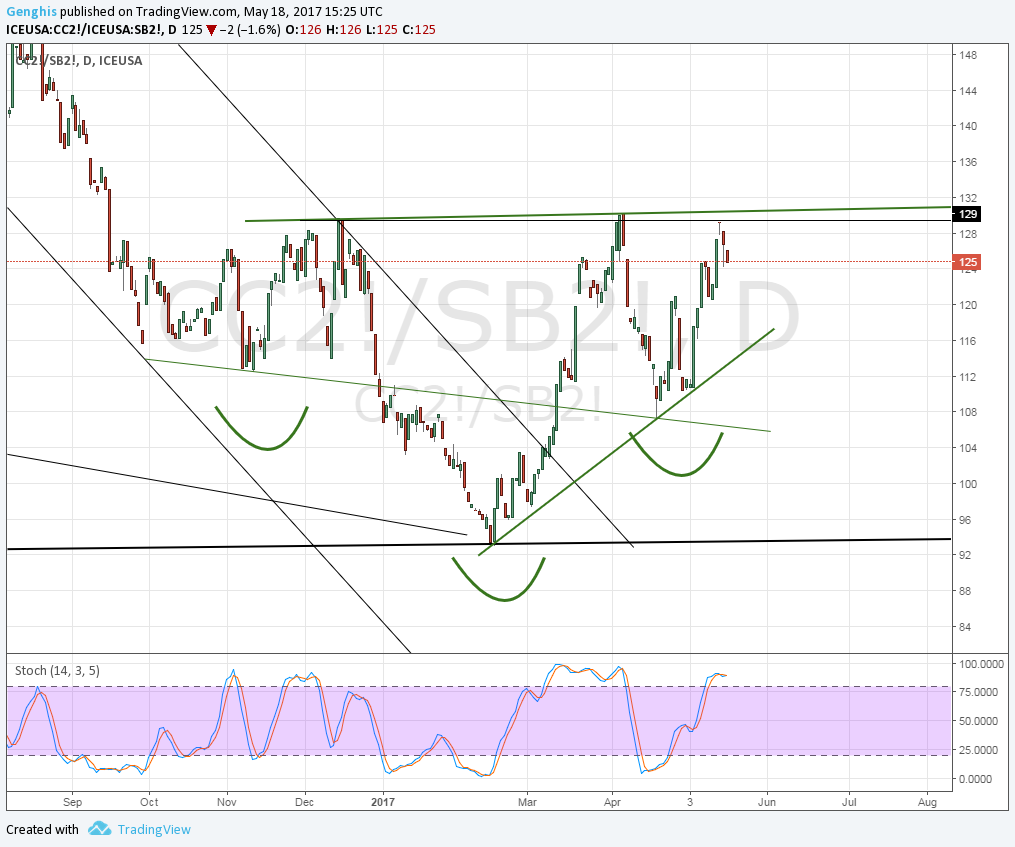Click the Jun label on the time axis
The height and width of the screenshot is (847, 1015).
pos(767,802)
